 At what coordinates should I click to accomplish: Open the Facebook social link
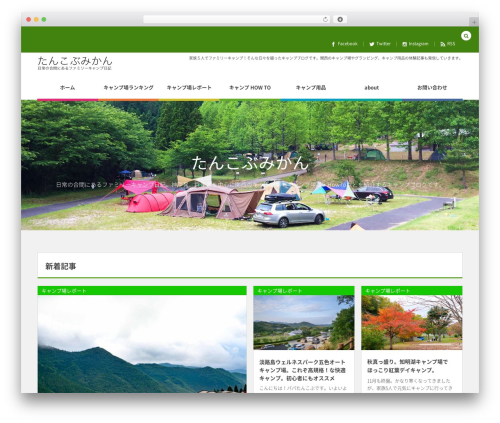pyautogui.click(x=344, y=44)
